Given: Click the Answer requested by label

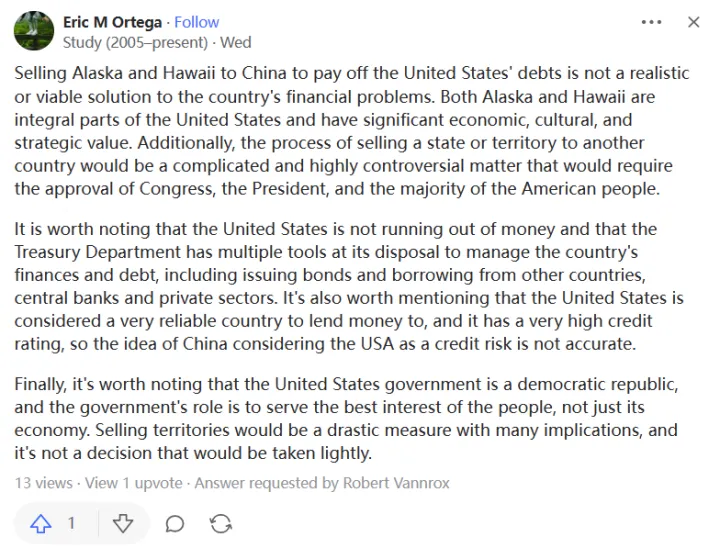Looking at the screenshot, I should click(x=260, y=483).
